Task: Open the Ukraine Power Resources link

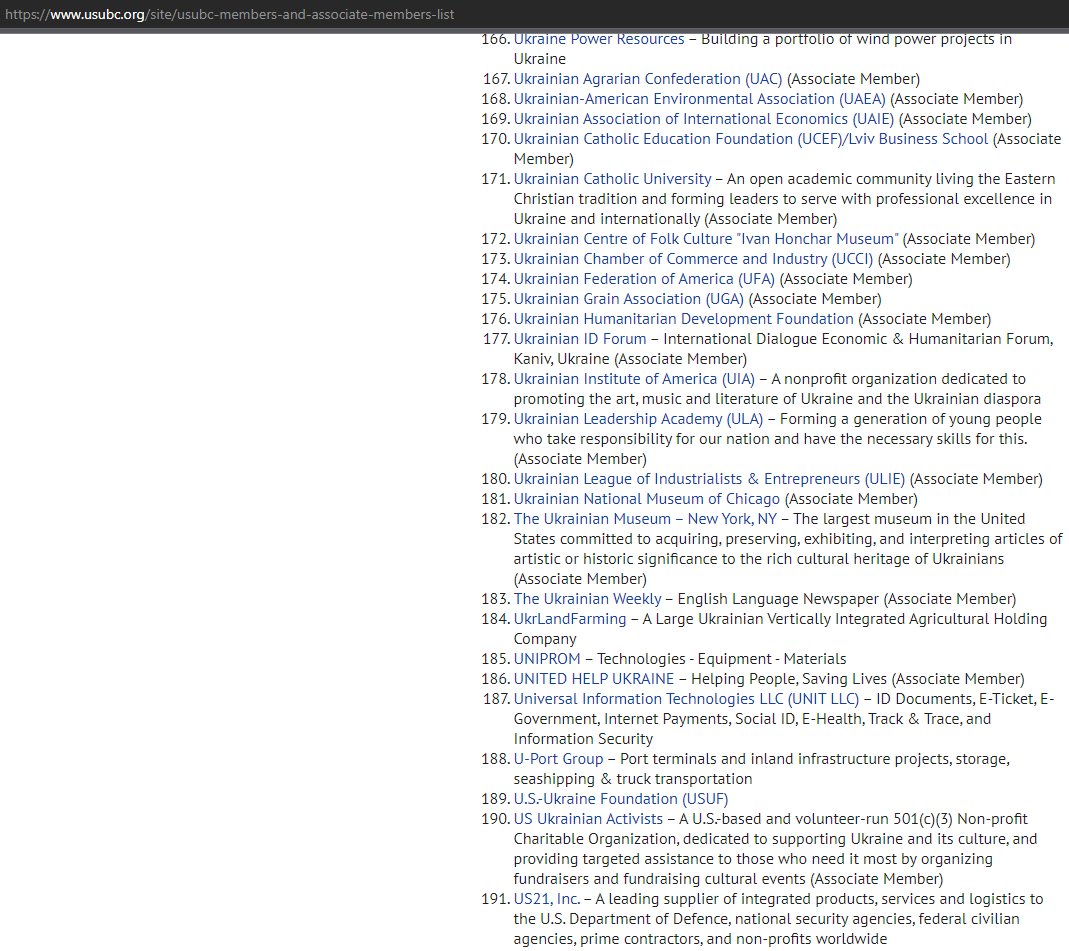Action: [x=599, y=40]
